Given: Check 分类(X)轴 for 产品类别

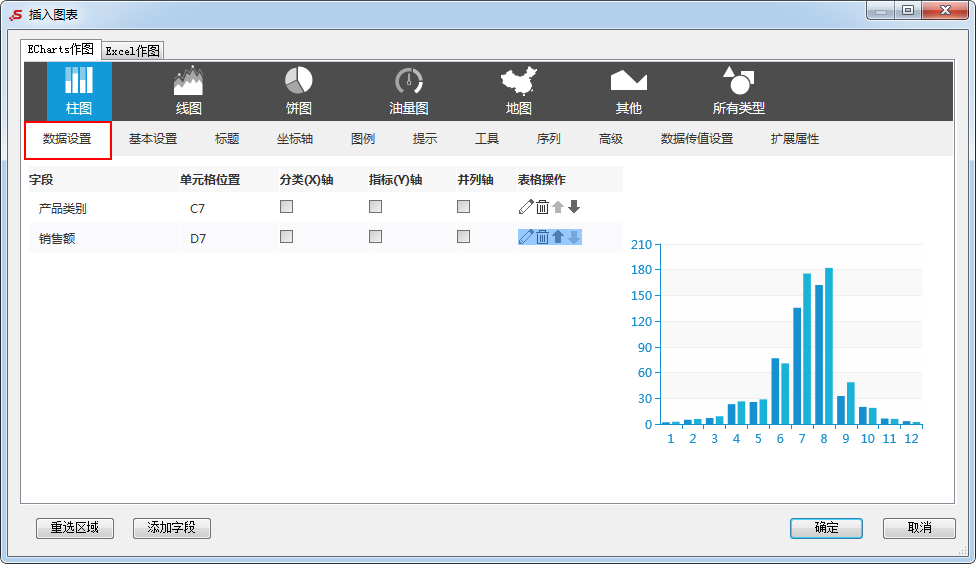Looking at the screenshot, I should 286,207.
